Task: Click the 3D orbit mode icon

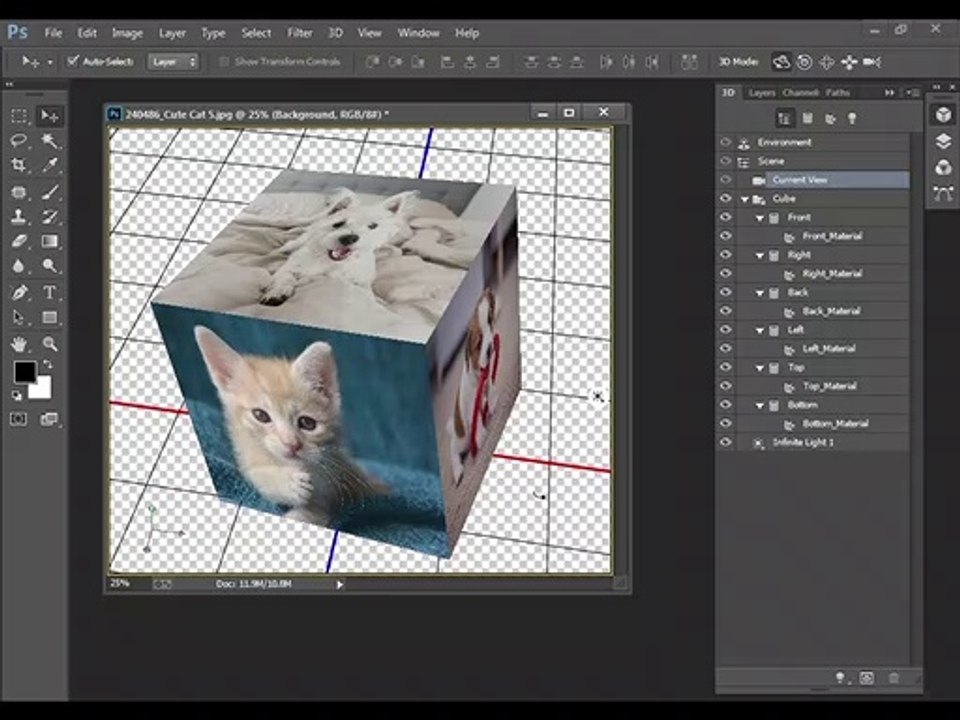Action: (781, 62)
